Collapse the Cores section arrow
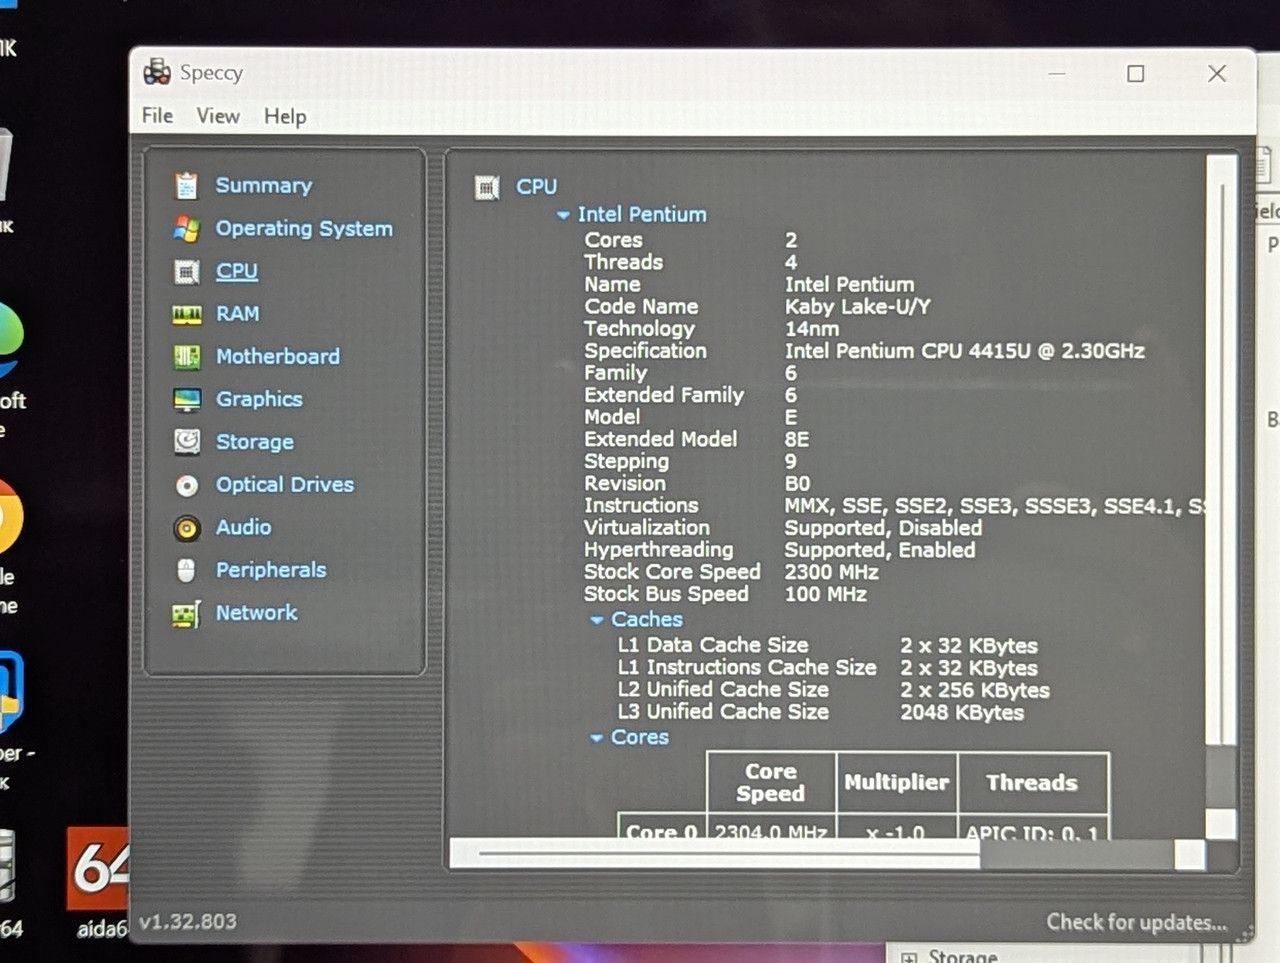This screenshot has height=963, width=1280. point(596,738)
